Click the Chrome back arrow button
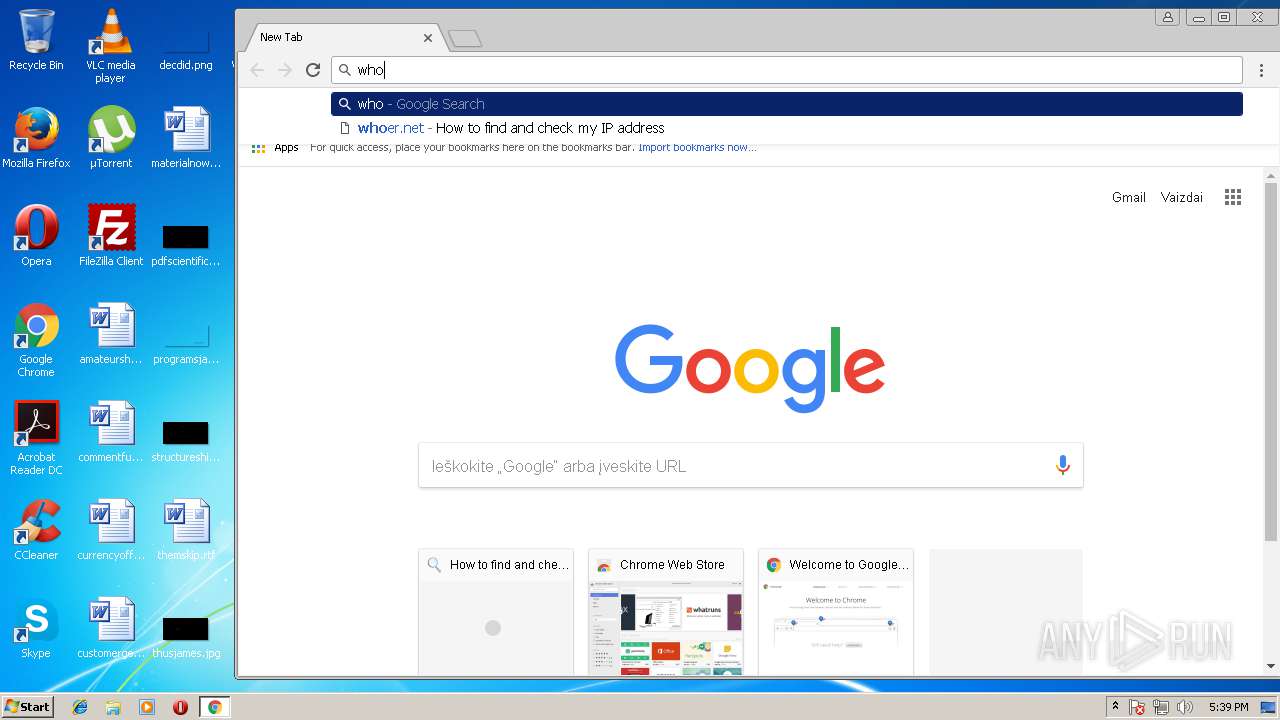1280x720 pixels. point(257,70)
